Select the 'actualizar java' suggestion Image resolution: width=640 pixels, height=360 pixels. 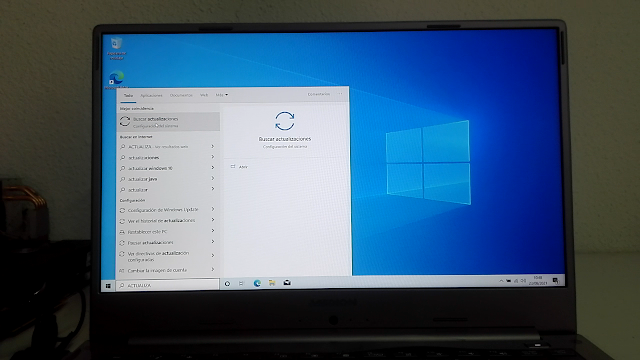click(x=167, y=179)
